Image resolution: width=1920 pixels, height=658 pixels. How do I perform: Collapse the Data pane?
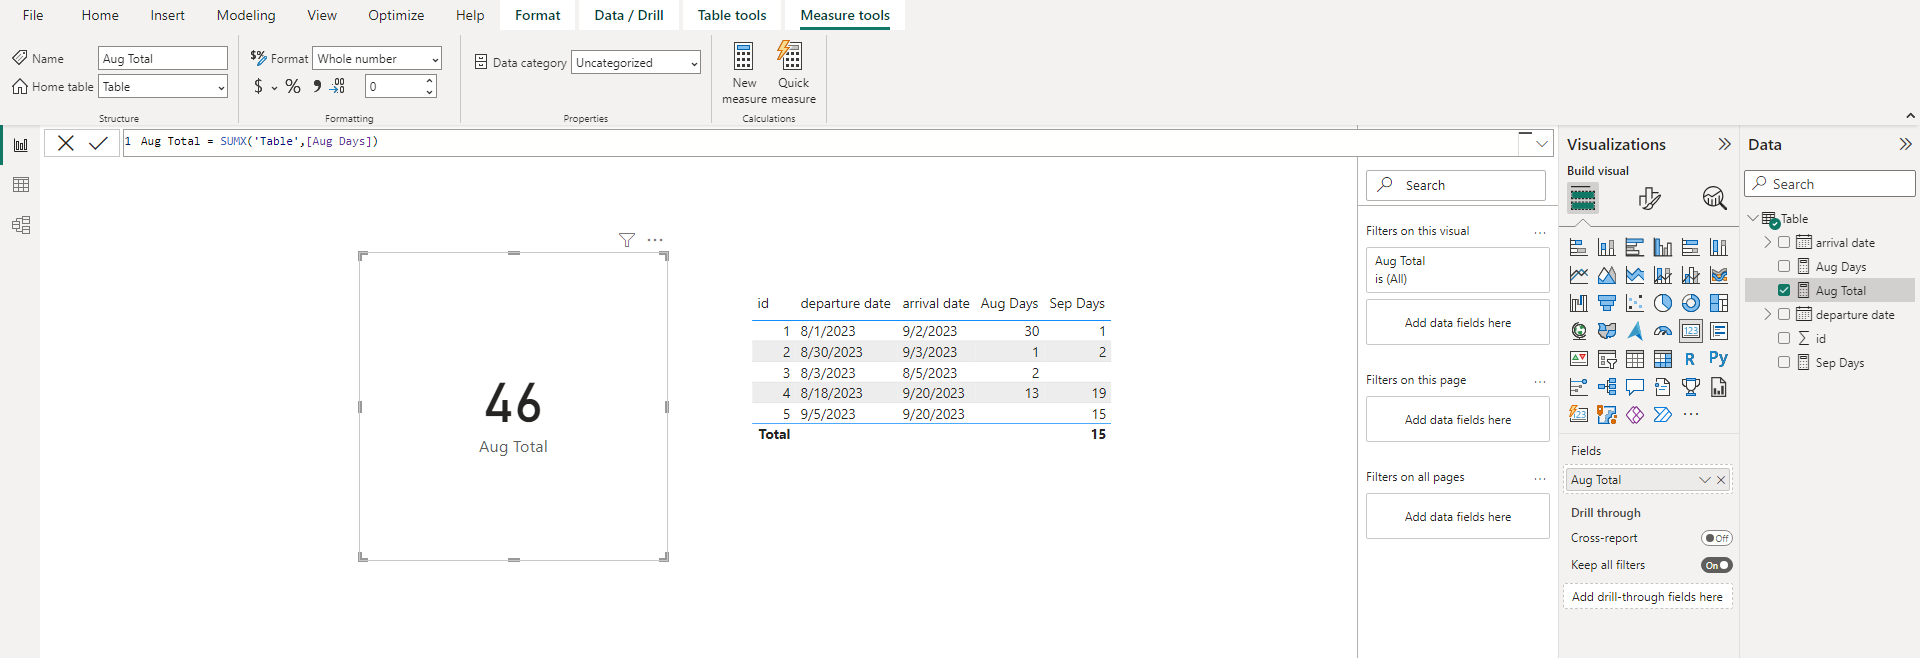1905,144
